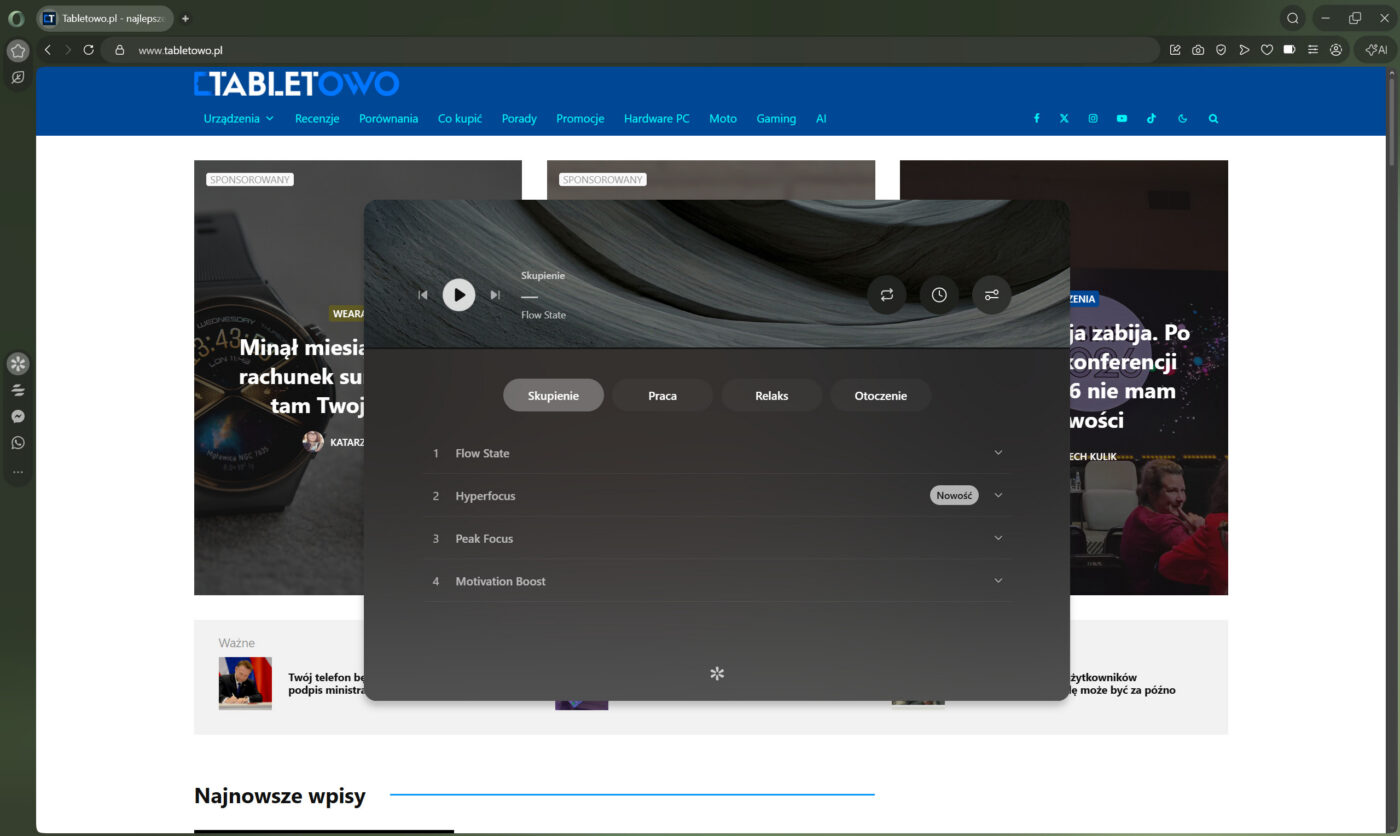Screen dimensions: 1400x836
Task: Open the AI assistant button
Action: (1375, 50)
